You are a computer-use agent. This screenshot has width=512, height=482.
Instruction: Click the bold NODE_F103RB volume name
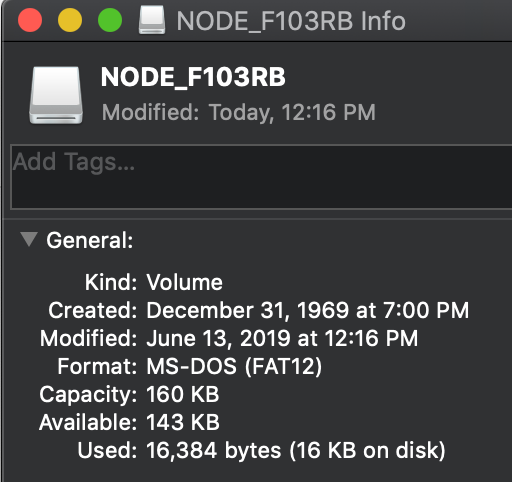point(193,77)
